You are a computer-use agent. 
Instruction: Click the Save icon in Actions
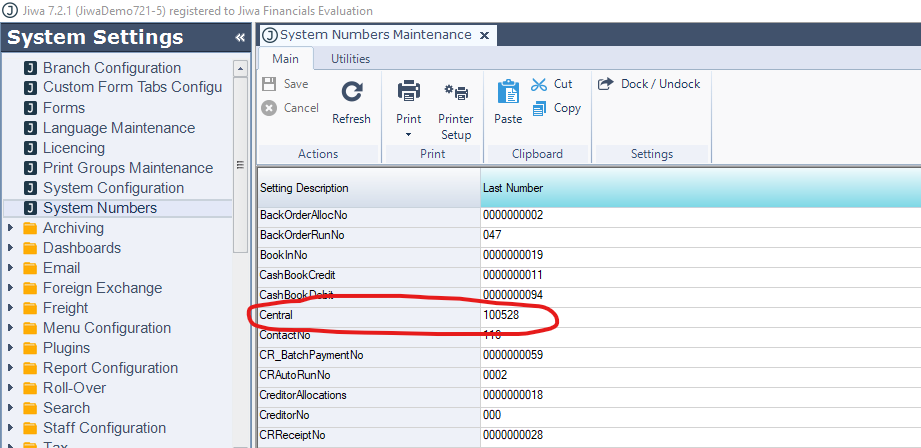click(270, 85)
